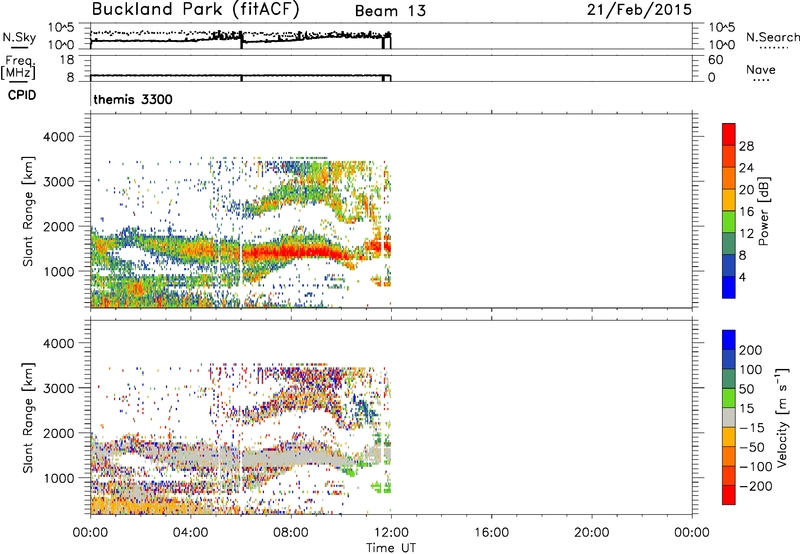Click the 16:00 time axis tick label

491,533
